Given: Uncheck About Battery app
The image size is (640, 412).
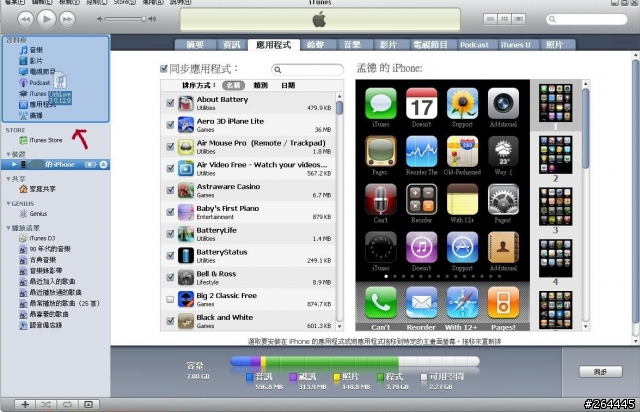Looking at the screenshot, I should click(170, 103).
